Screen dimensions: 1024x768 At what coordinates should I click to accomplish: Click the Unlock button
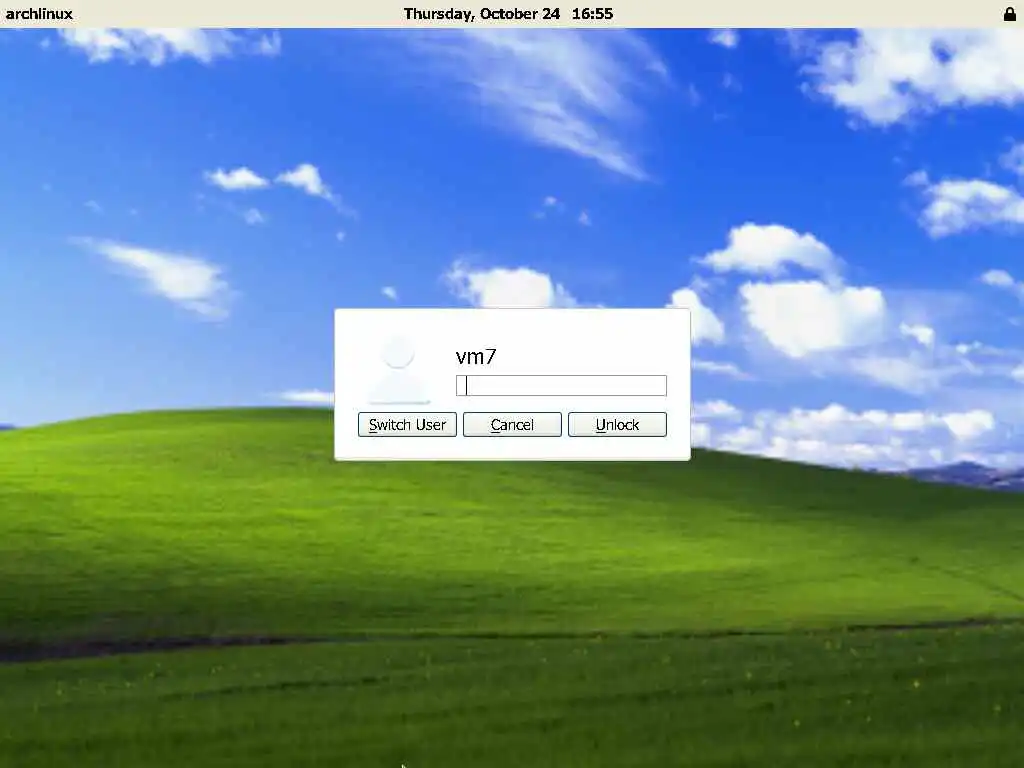[617, 424]
